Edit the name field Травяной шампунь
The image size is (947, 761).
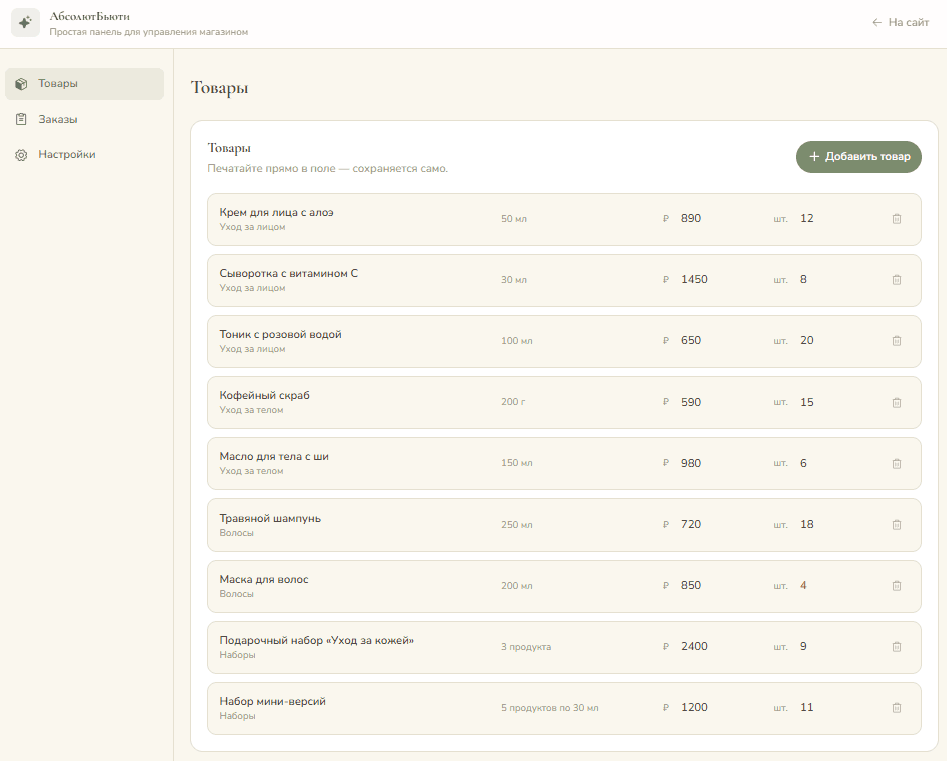click(270, 518)
